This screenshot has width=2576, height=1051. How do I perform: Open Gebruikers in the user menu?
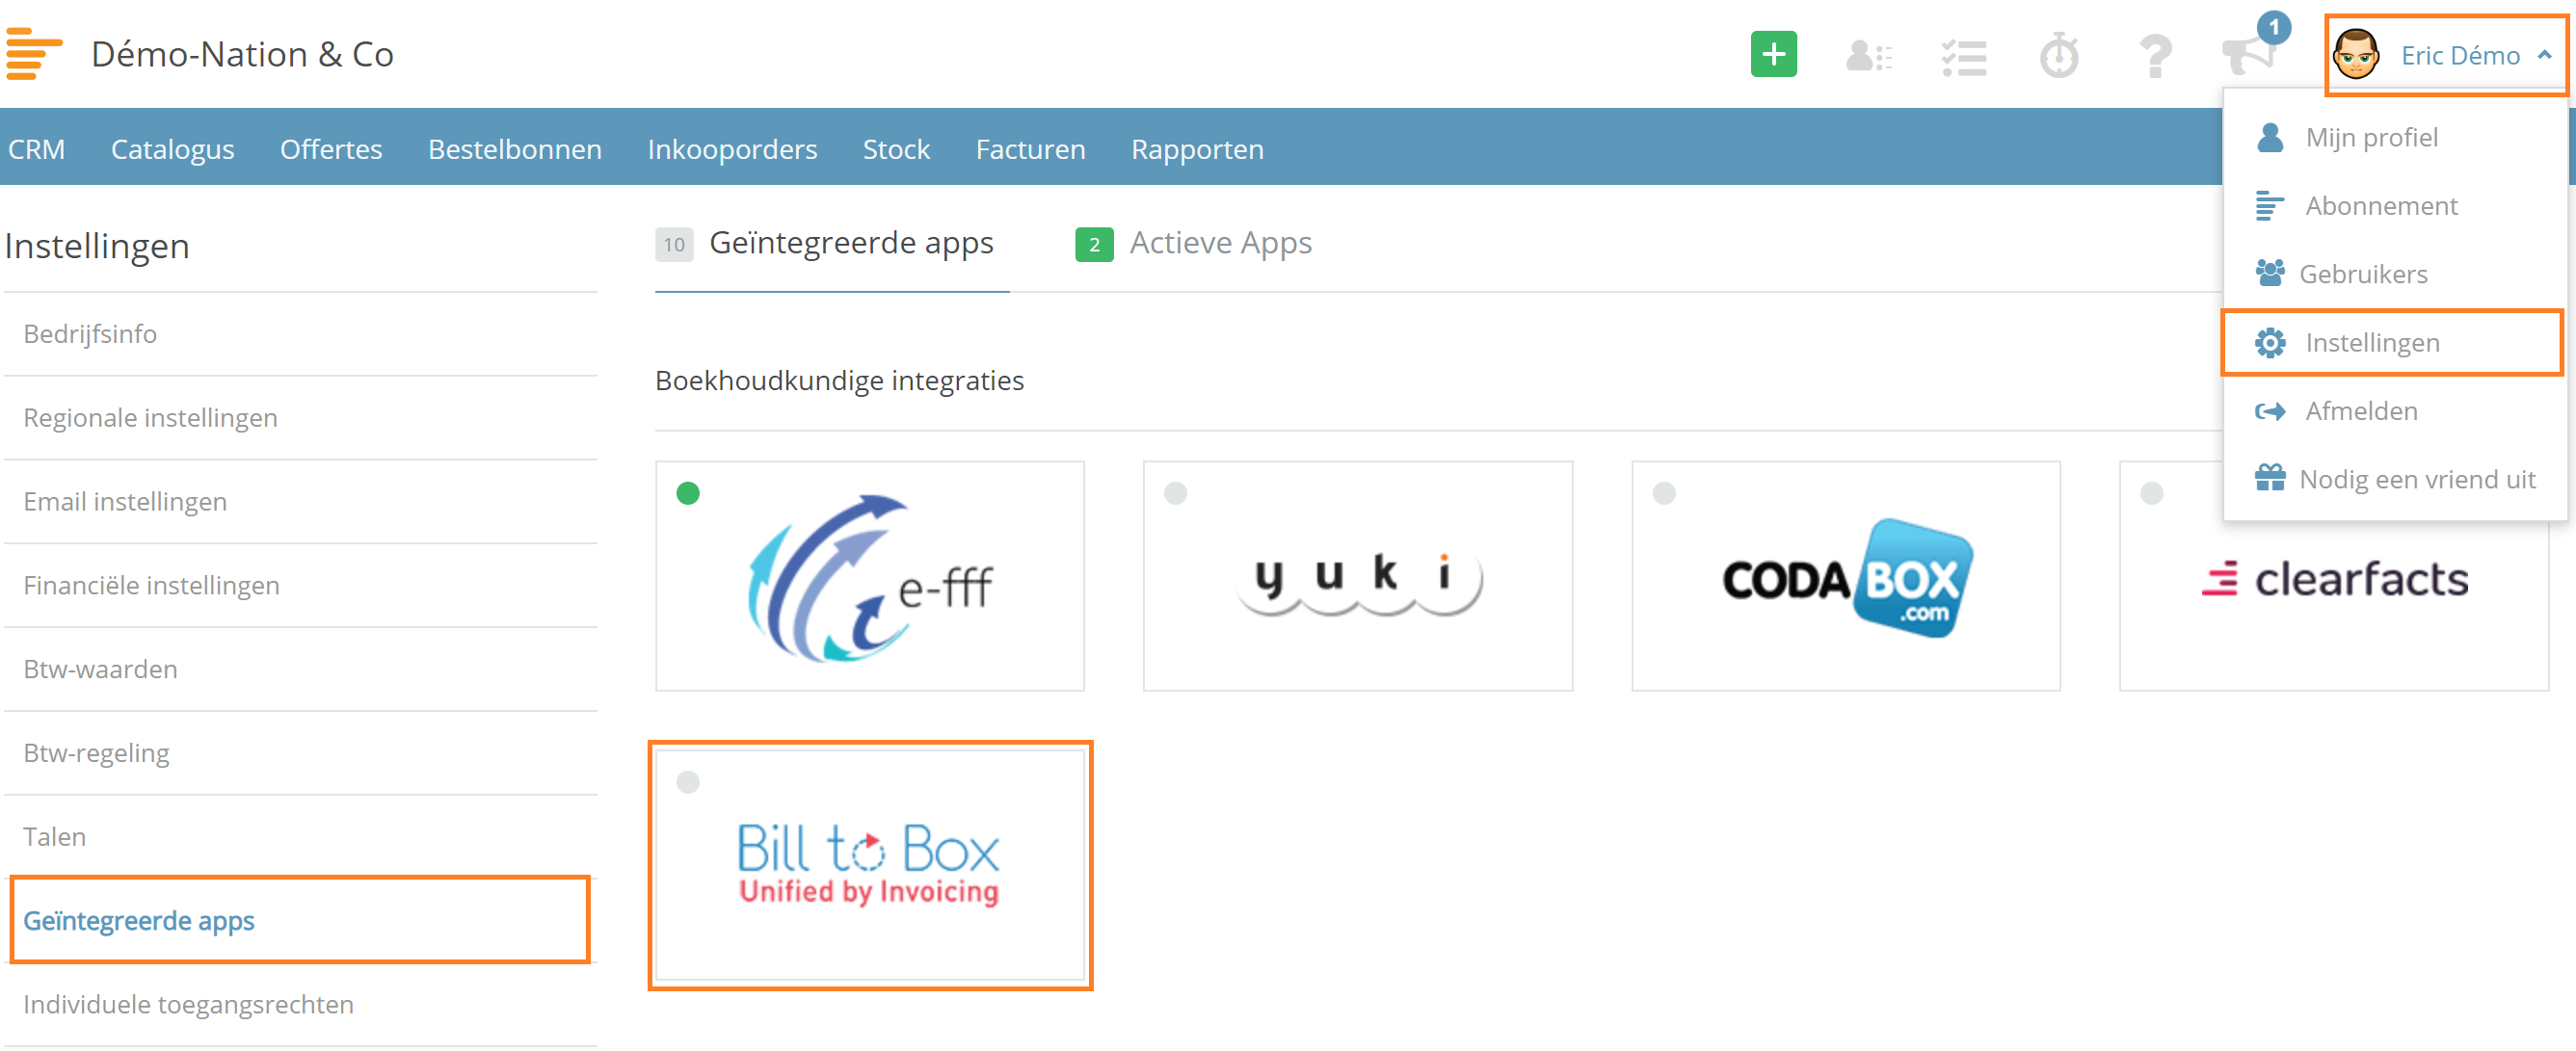coord(2395,274)
